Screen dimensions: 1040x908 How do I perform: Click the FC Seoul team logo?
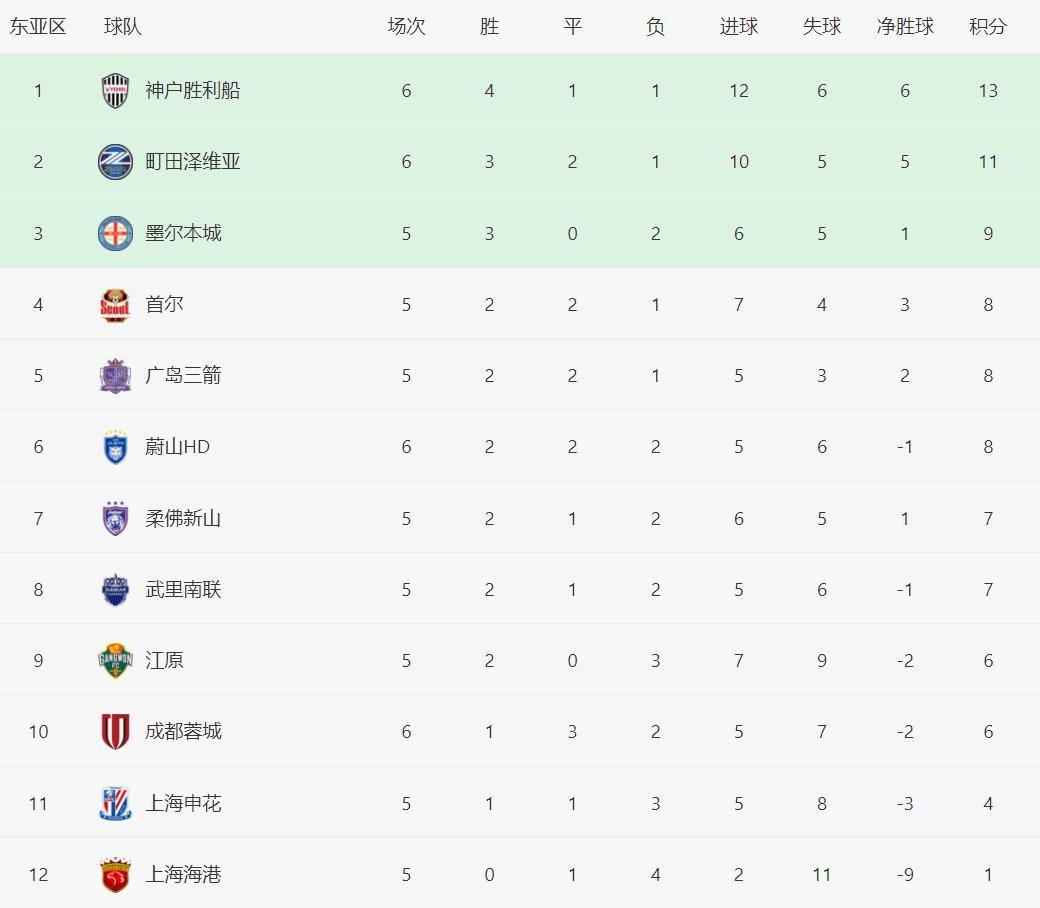(x=115, y=304)
